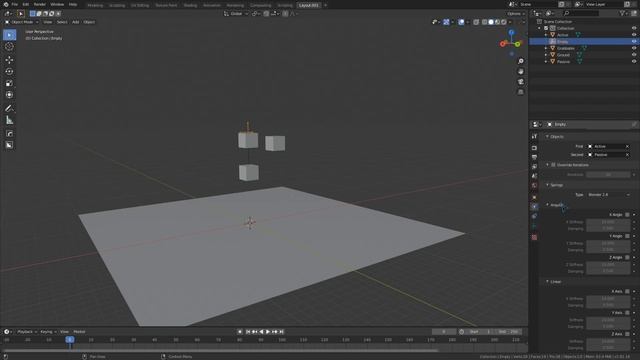
Task: Open the Object properties tab icon
Action: 534,198
